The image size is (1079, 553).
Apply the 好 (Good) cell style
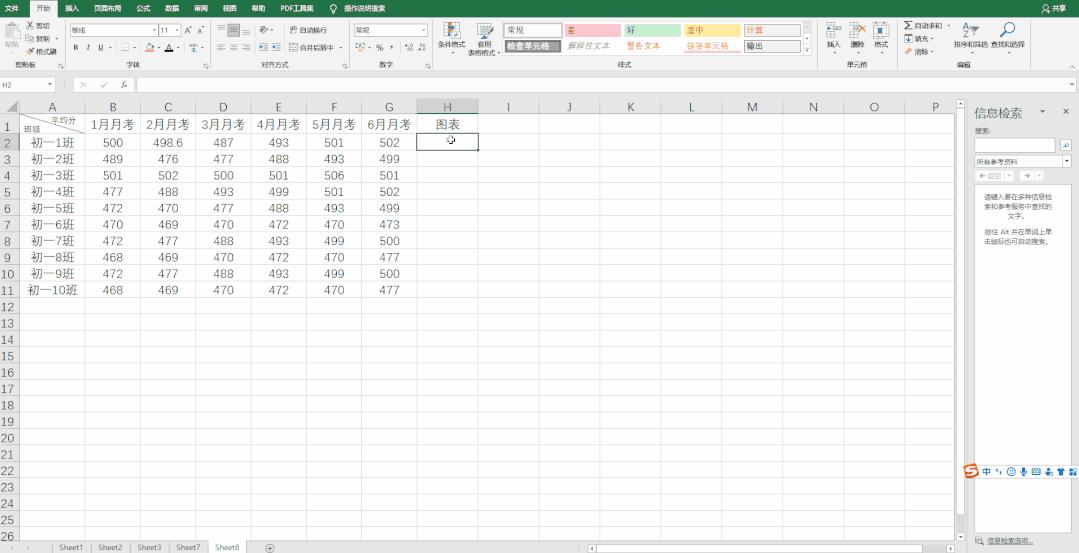coord(652,30)
